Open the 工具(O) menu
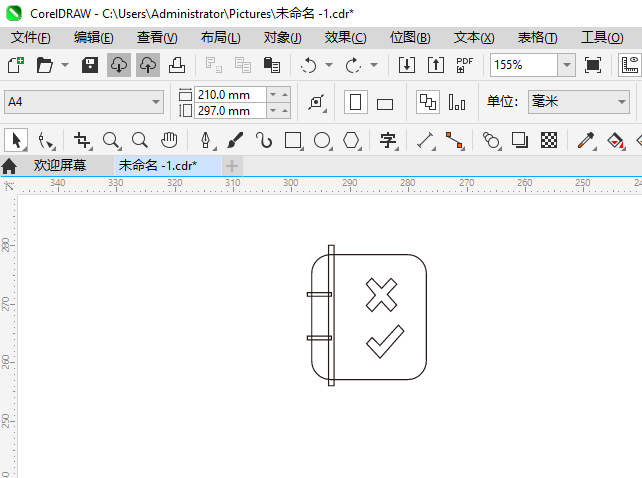Viewport: 642px width, 478px height. click(x=602, y=38)
